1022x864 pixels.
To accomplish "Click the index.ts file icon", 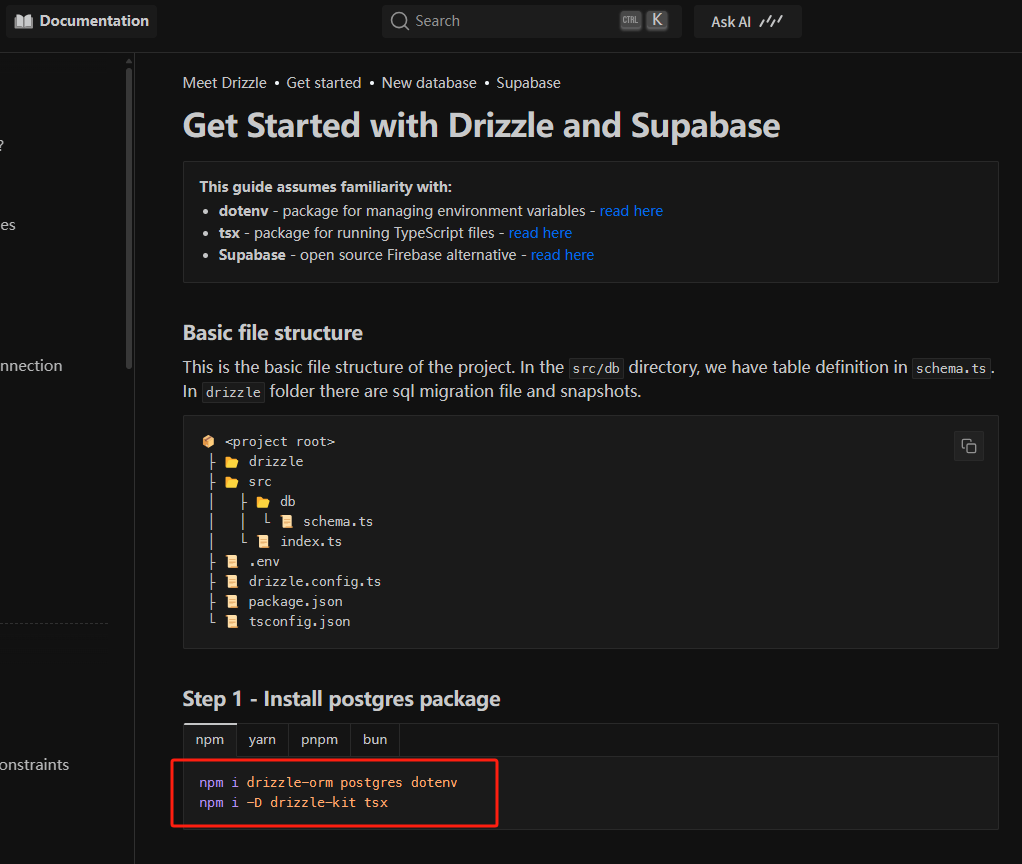I will pyautogui.click(x=263, y=542).
